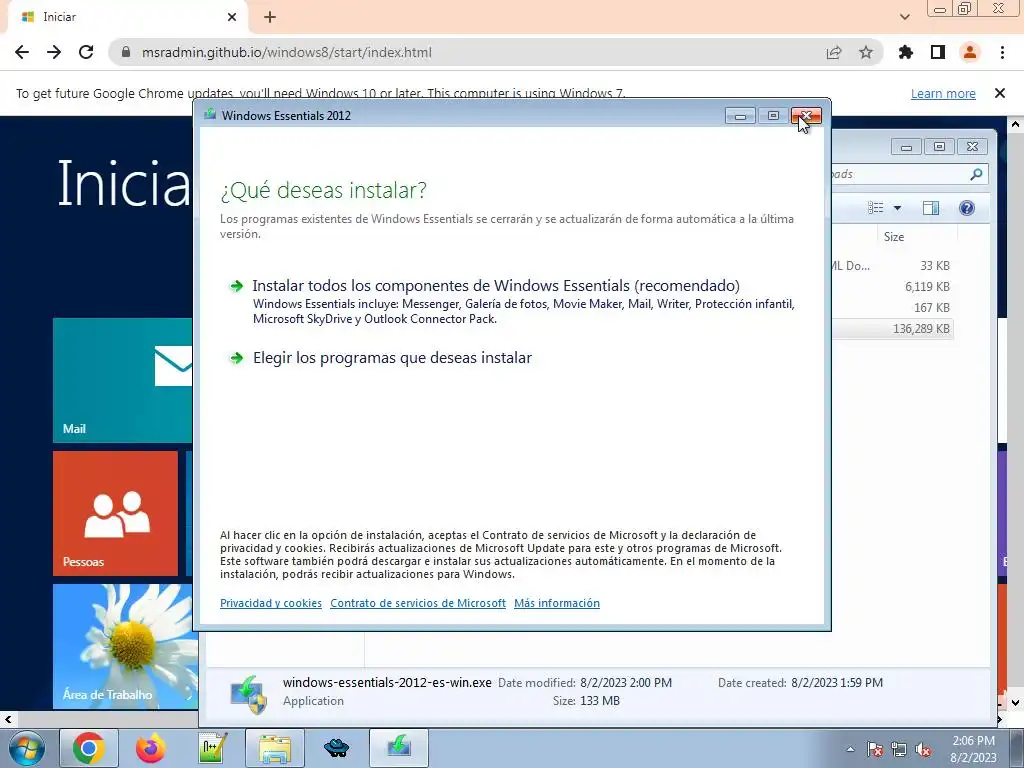This screenshot has height=768, width=1024.
Task: Open view options dropdown arrow in Explorer
Action: (897, 208)
